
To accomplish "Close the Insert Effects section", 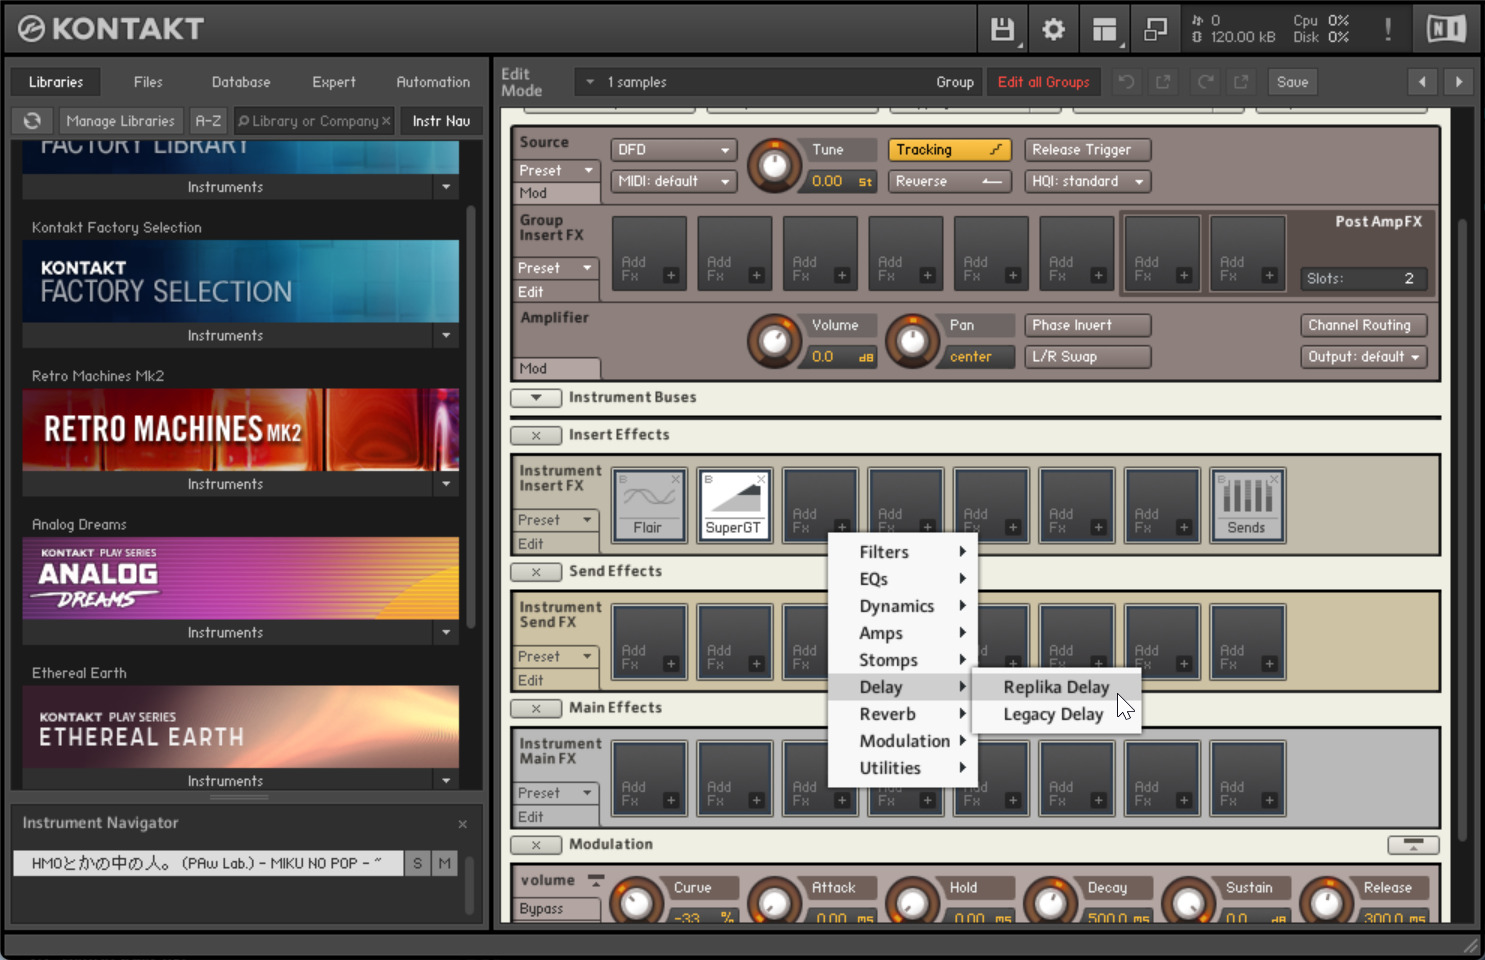I will click(x=536, y=435).
